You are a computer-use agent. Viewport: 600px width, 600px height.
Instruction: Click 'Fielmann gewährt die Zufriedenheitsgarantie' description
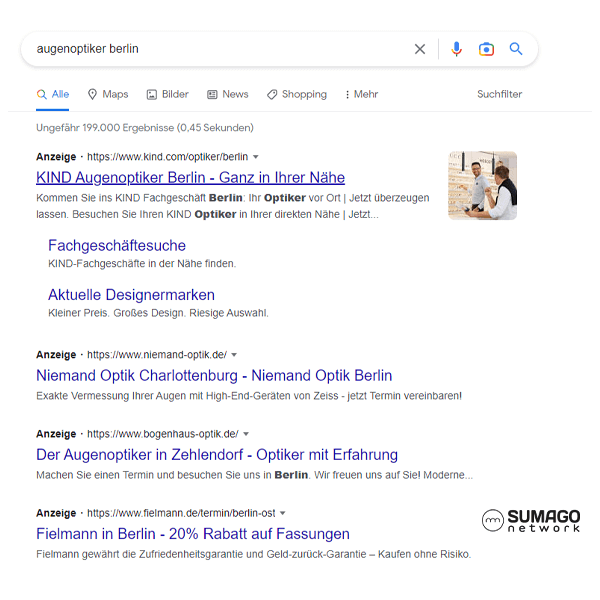[x=253, y=554]
